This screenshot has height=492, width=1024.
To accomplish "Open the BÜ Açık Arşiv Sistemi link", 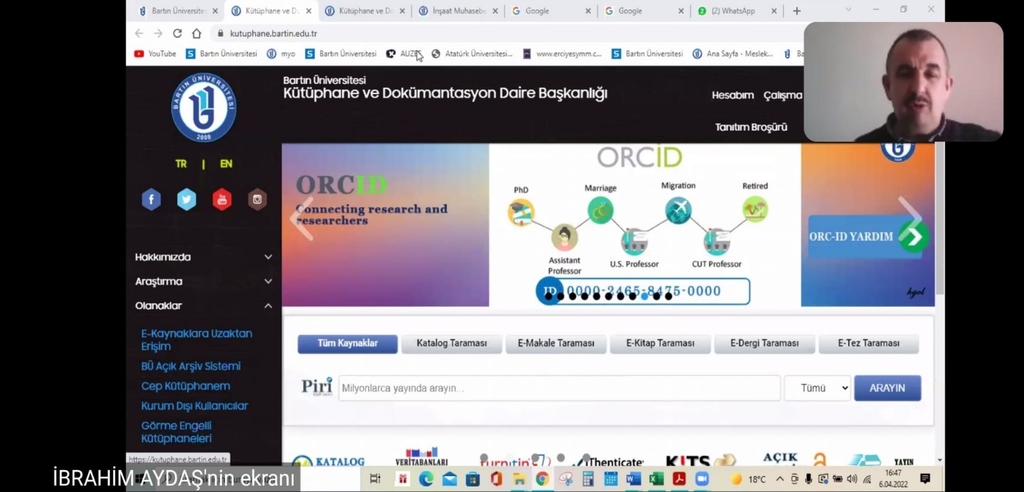I will click(x=191, y=366).
